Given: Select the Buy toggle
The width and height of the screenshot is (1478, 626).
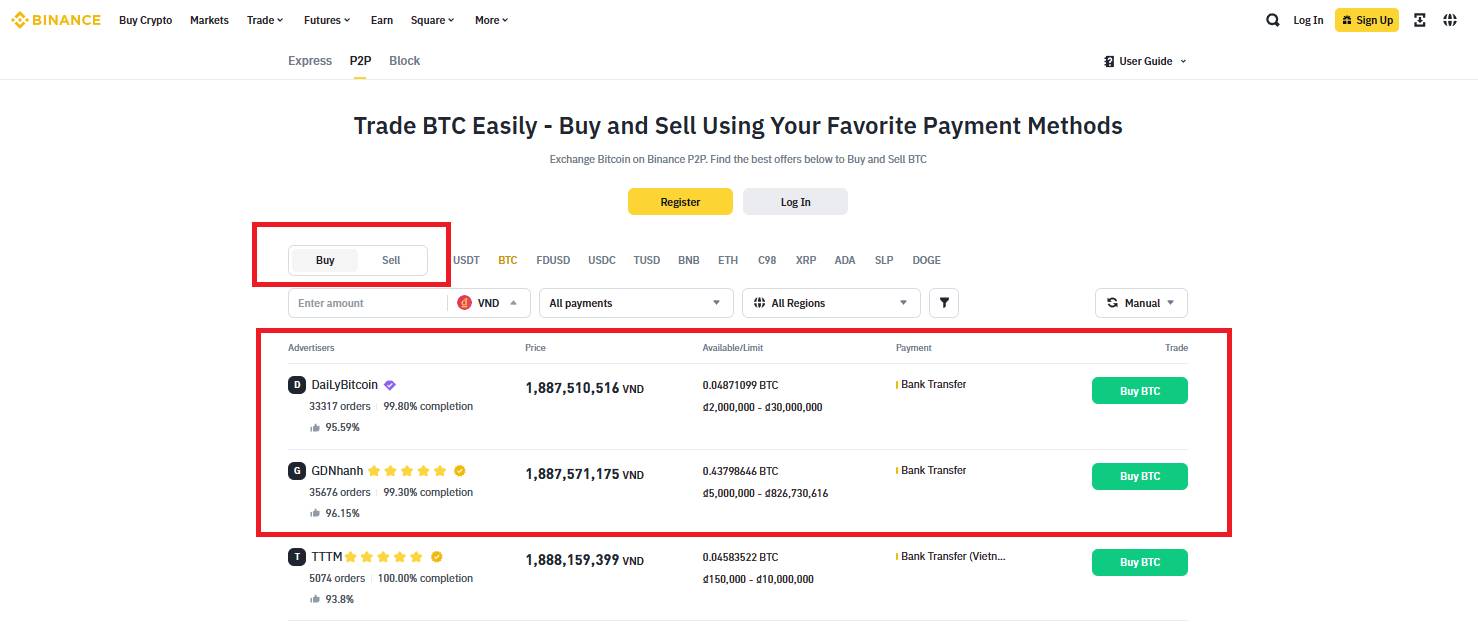Looking at the screenshot, I should click(325, 260).
